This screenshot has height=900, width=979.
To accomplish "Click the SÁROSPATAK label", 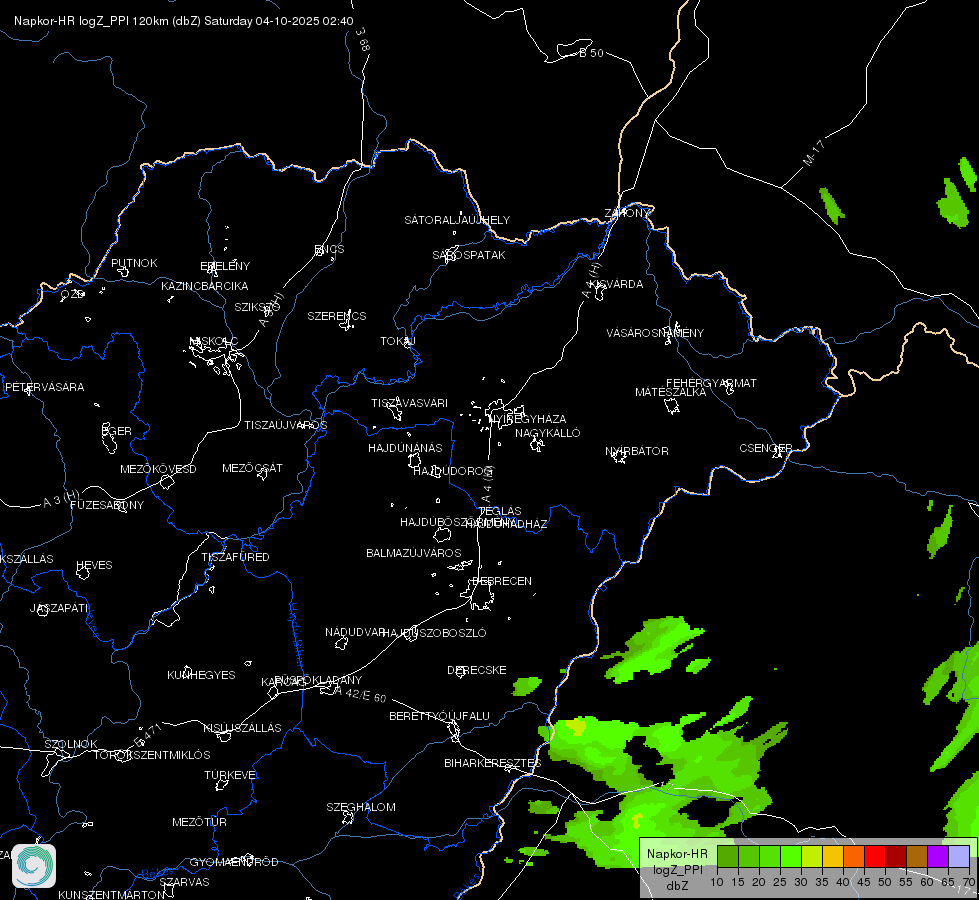I will pos(469,255).
